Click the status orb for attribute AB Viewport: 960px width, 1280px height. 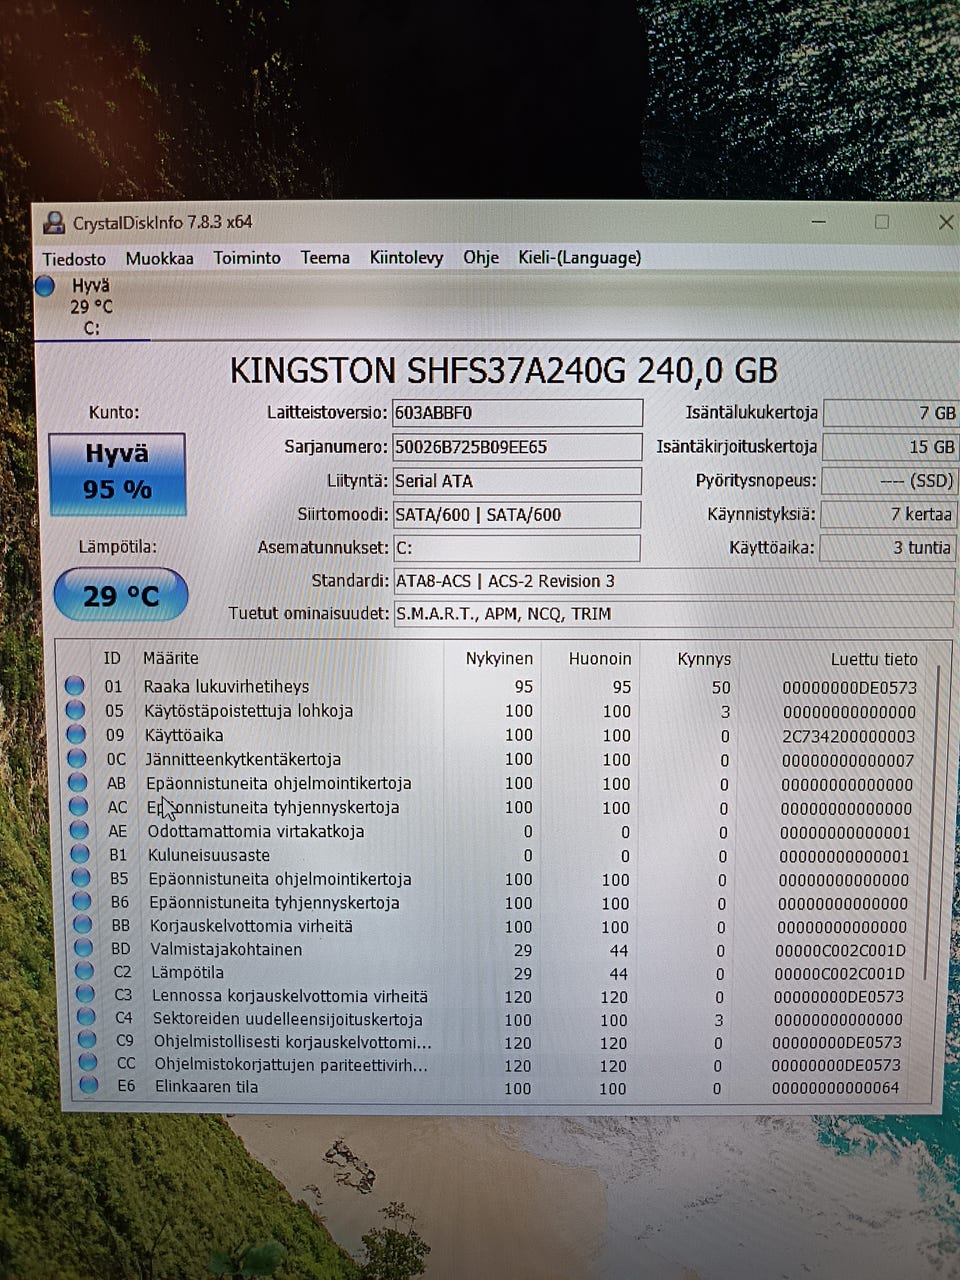(79, 782)
